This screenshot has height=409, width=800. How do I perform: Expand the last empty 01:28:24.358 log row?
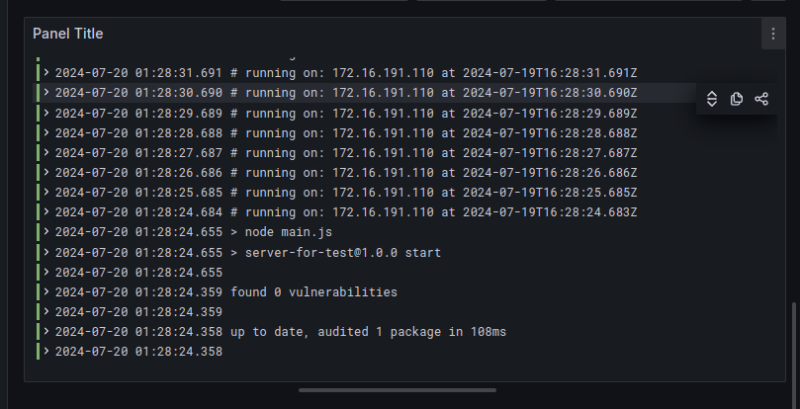coord(47,352)
